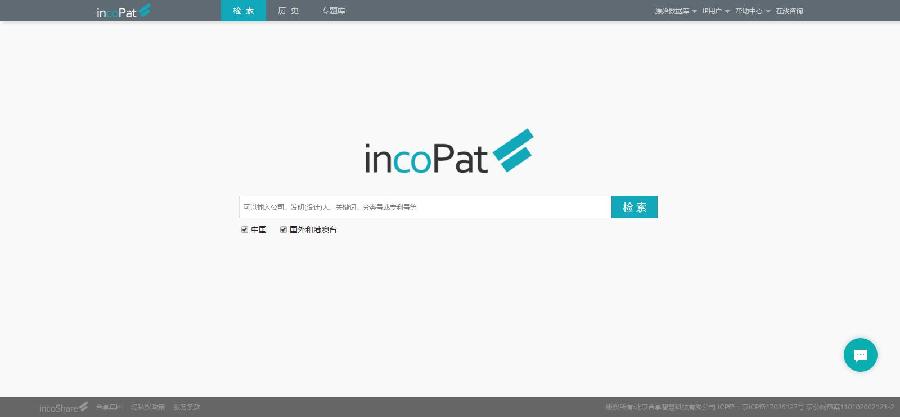
Task: Expand the help center dropdown in header
Action: (x=752, y=11)
